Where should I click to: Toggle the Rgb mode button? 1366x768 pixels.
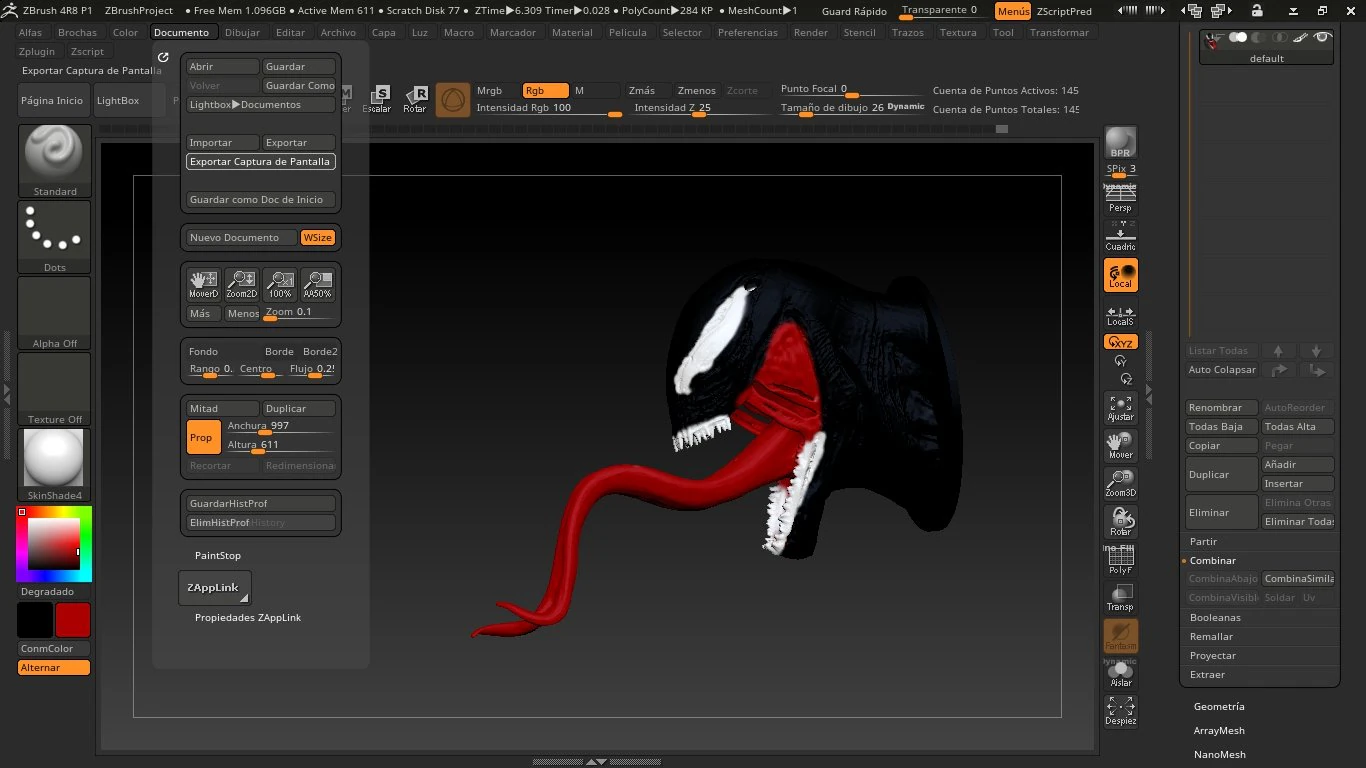[x=545, y=90]
